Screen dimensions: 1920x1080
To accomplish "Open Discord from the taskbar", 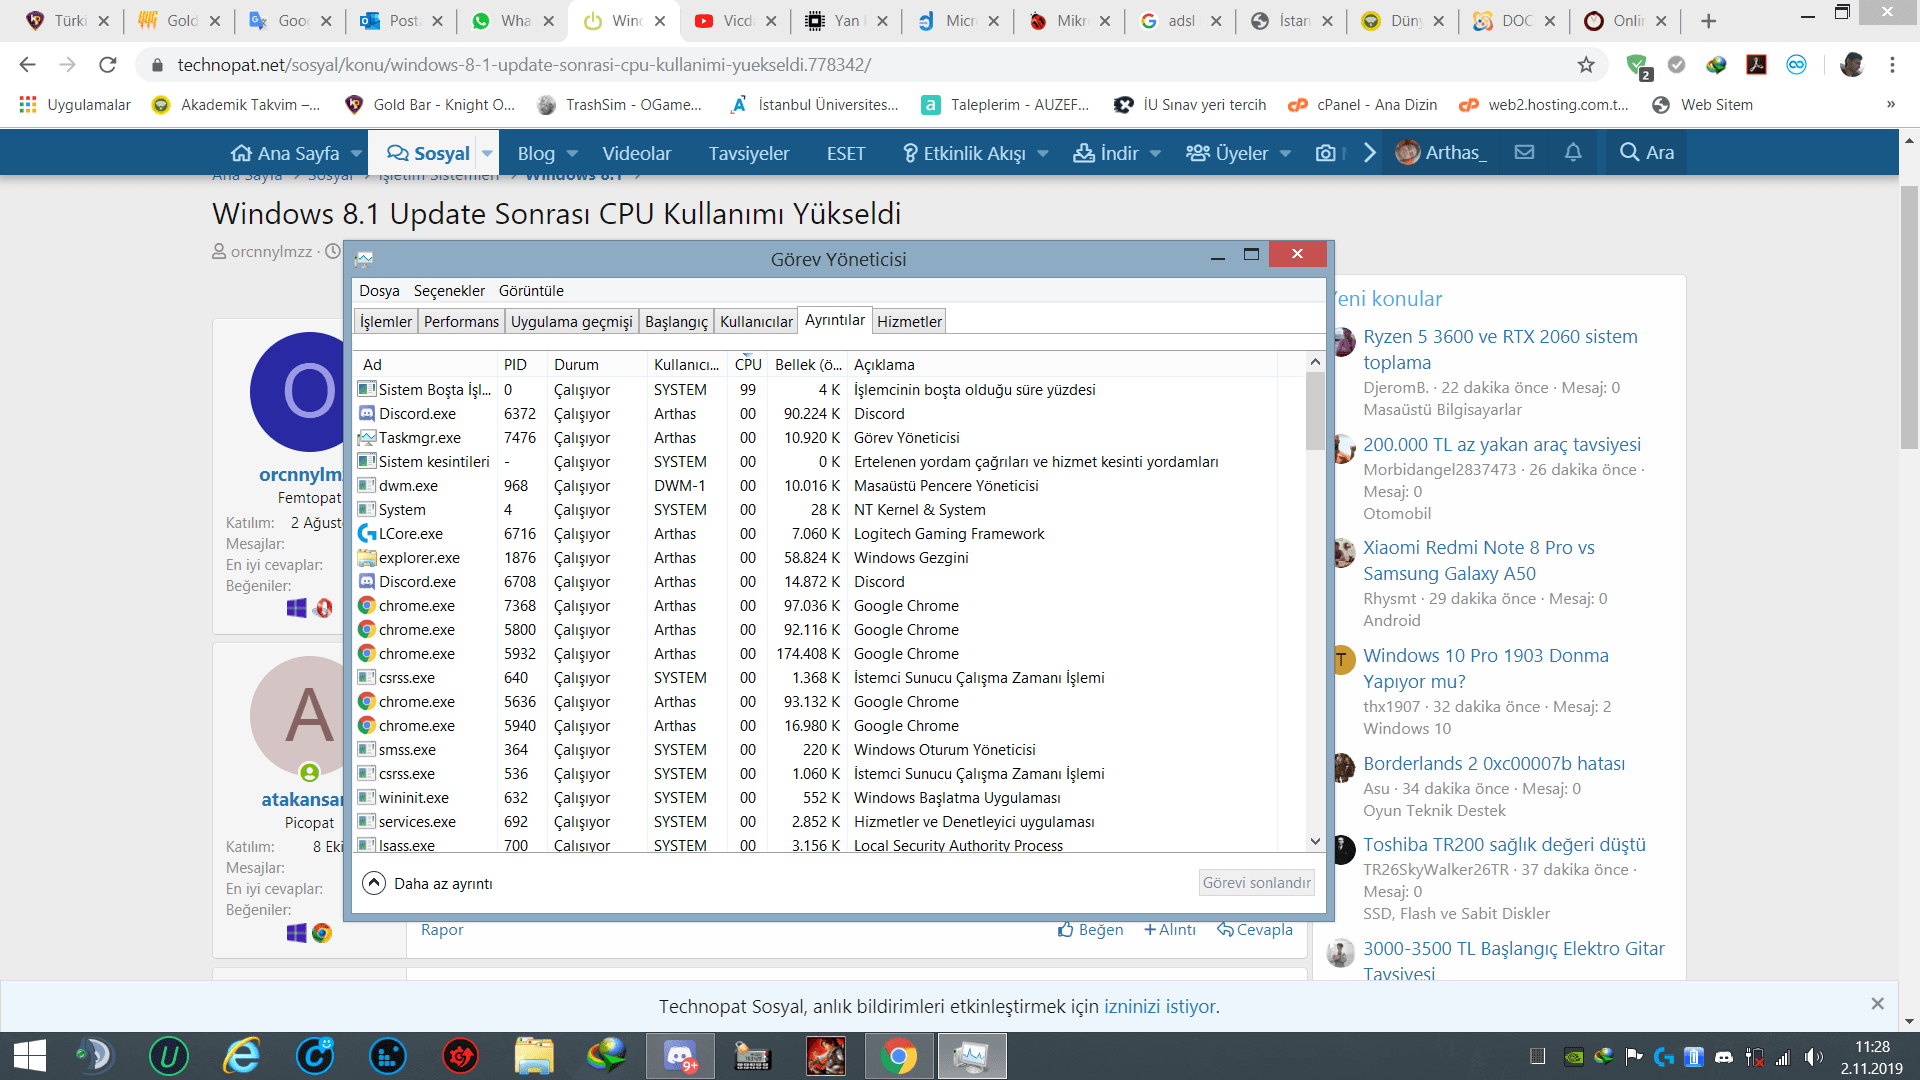I will (681, 1056).
